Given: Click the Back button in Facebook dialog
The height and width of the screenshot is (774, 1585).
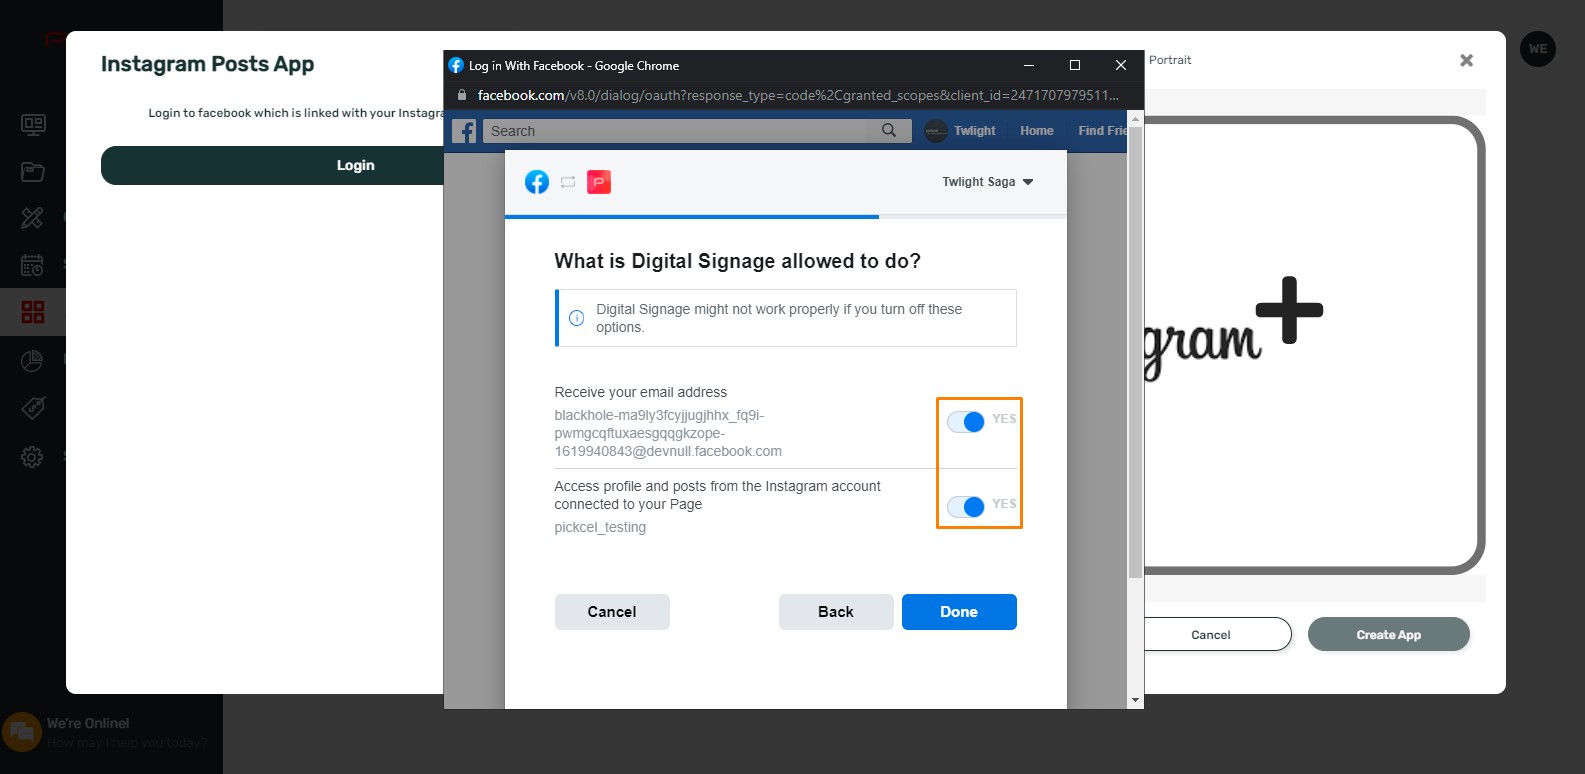Looking at the screenshot, I should tap(836, 612).
